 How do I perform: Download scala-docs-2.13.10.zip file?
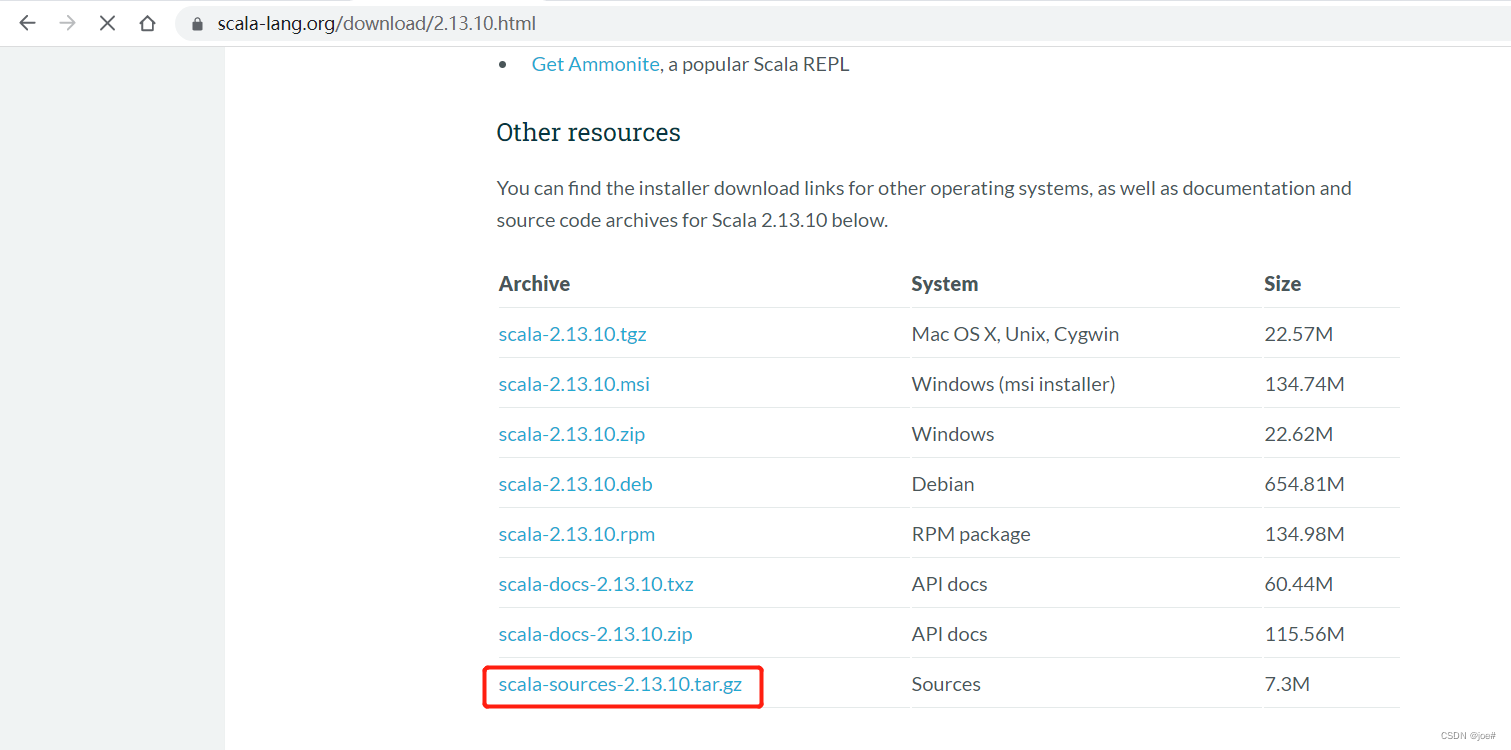pos(596,634)
